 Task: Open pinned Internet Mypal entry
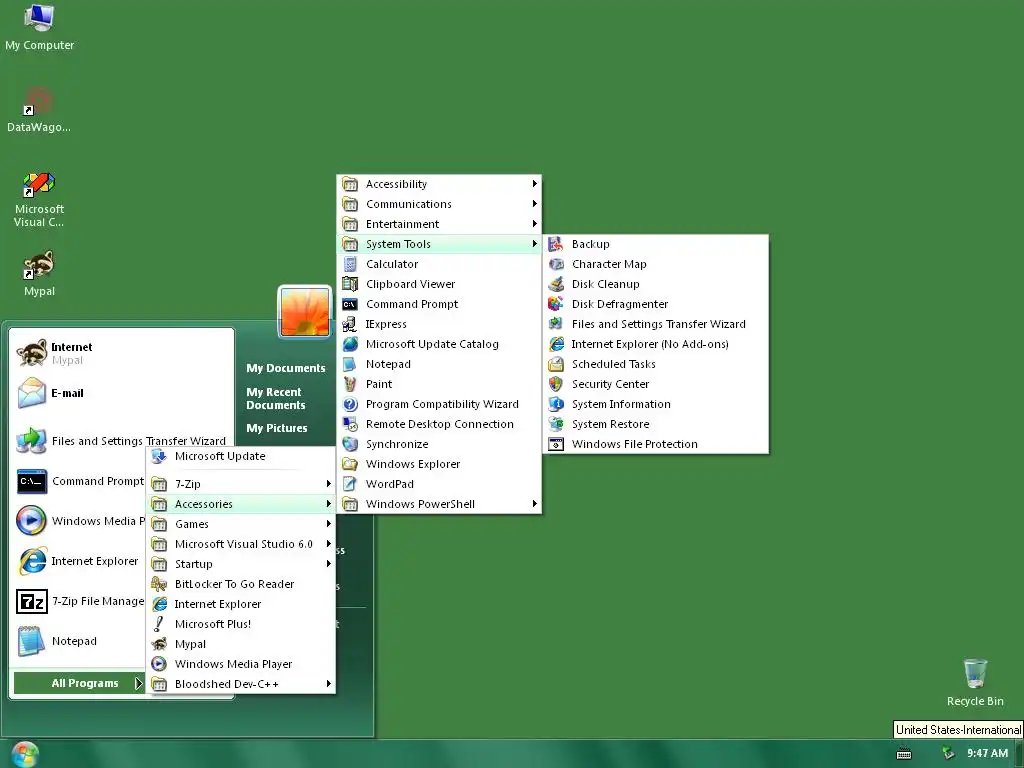point(122,353)
